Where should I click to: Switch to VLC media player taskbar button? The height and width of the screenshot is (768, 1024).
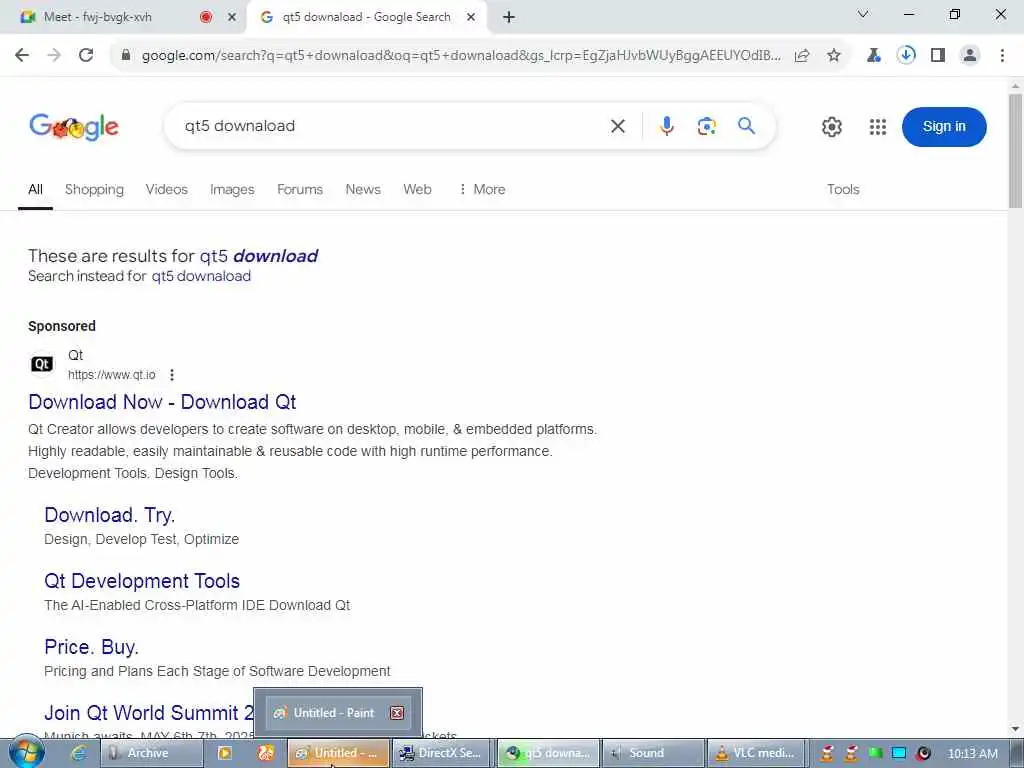pyautogui.click(x=758, y=753)
